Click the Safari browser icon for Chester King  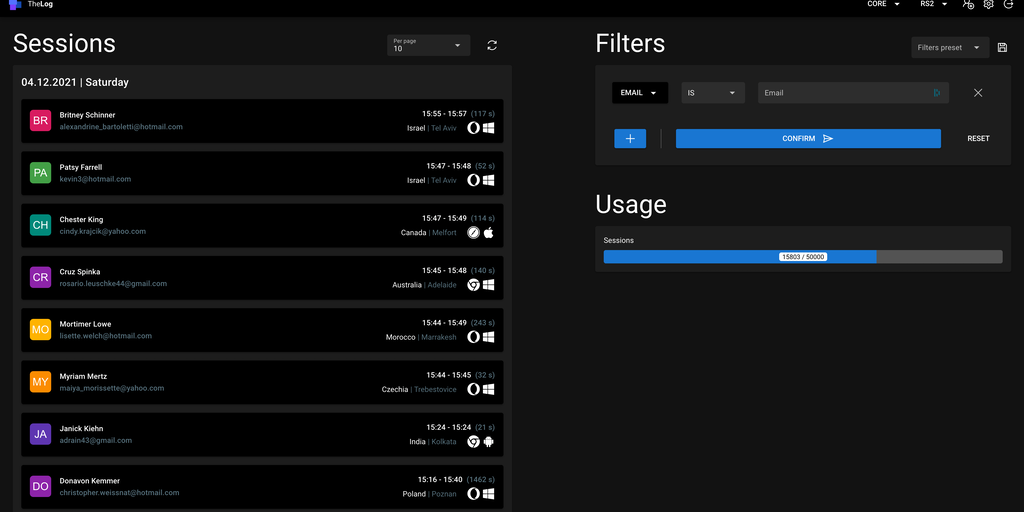click(x=473, y=232)
